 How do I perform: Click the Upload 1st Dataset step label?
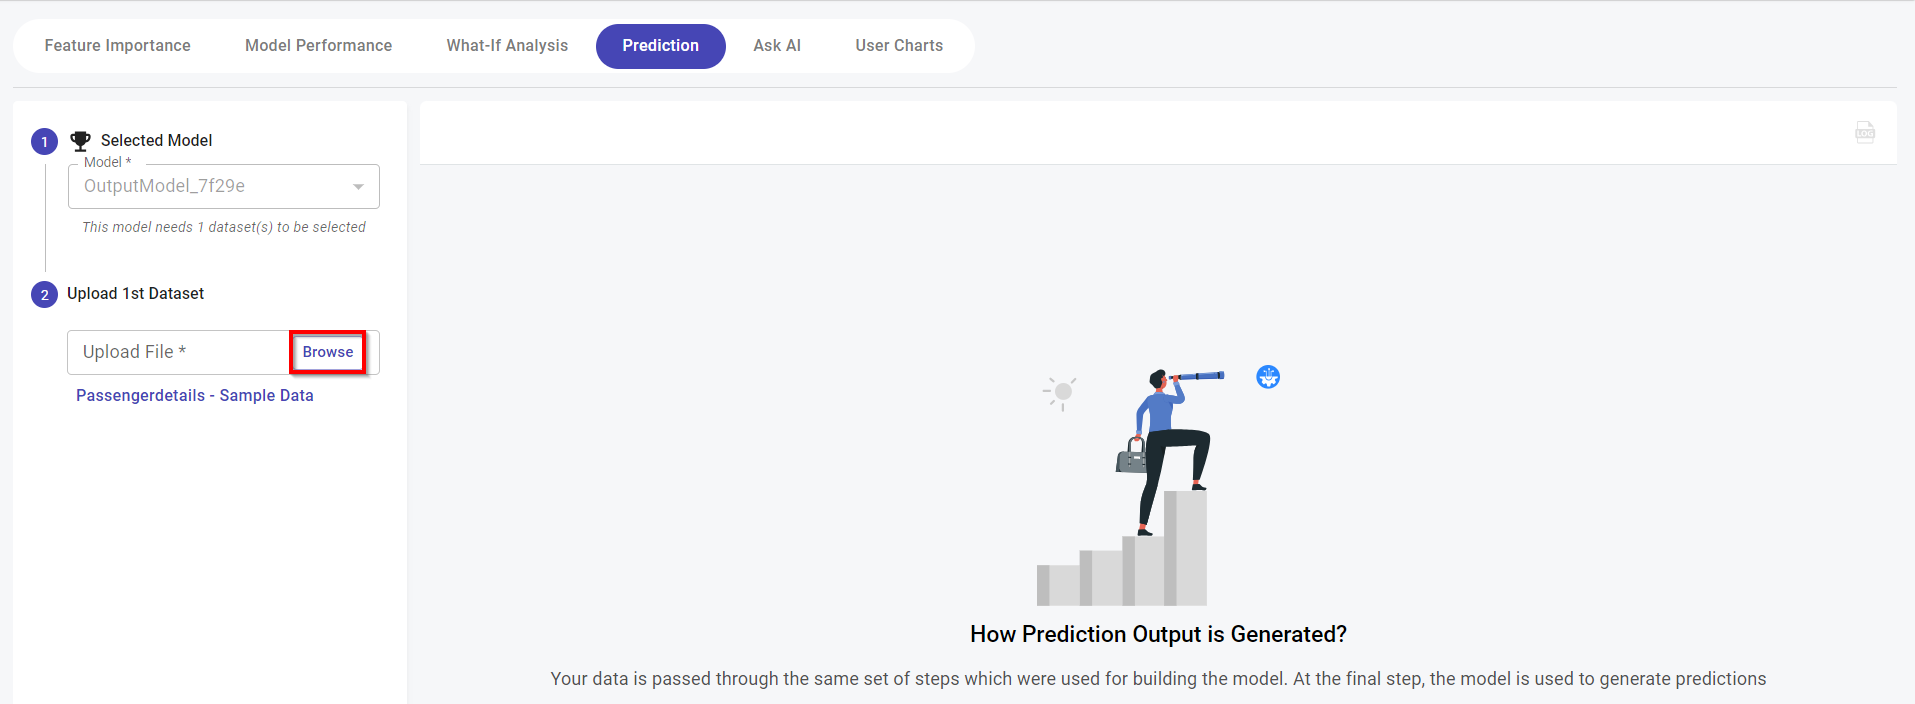(x=135, y=294)
